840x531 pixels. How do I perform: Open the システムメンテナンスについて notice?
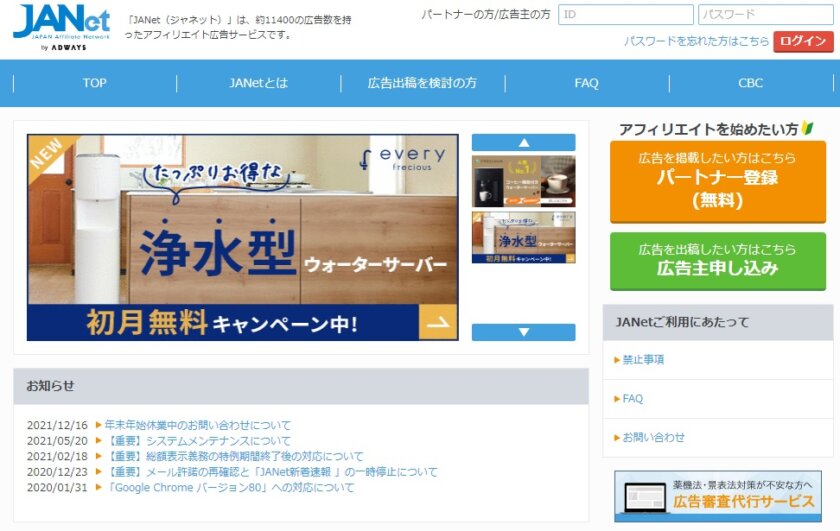[x=198, y=441]
